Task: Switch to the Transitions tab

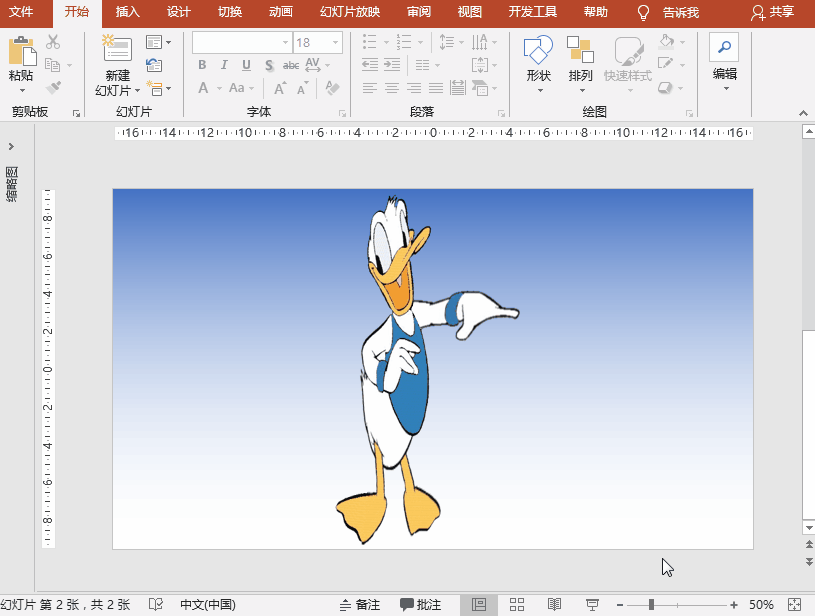Action: coord(230,11)
